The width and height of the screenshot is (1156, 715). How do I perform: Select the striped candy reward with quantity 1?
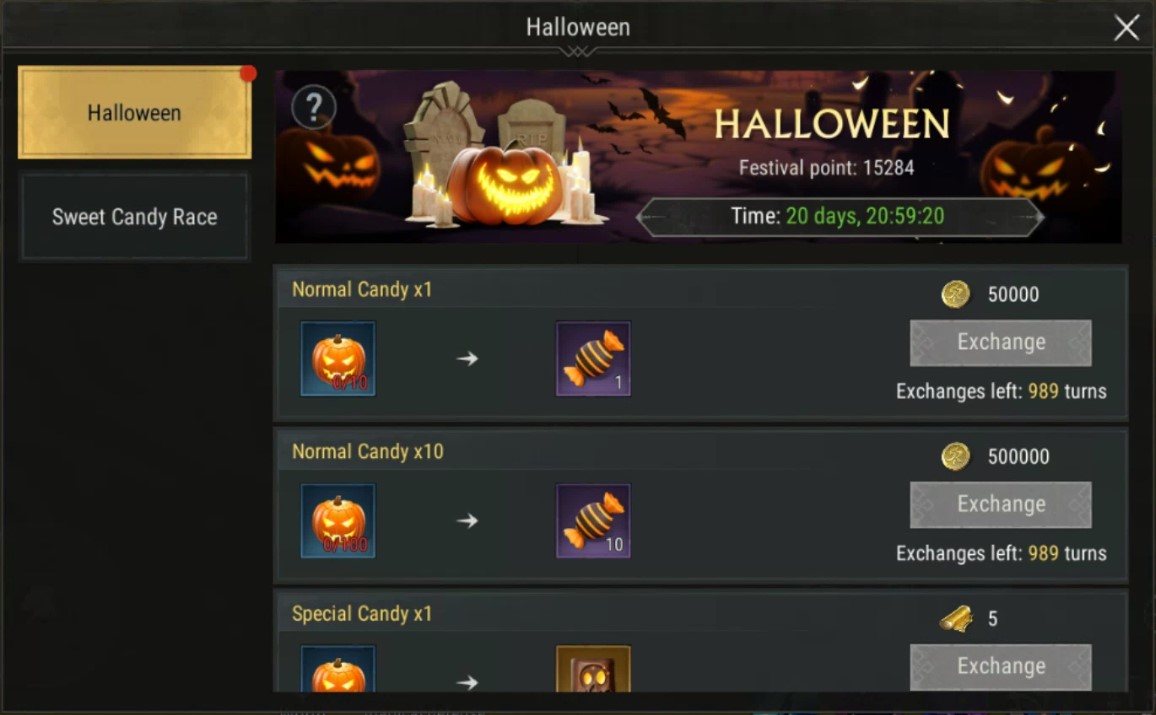[593, 358]
